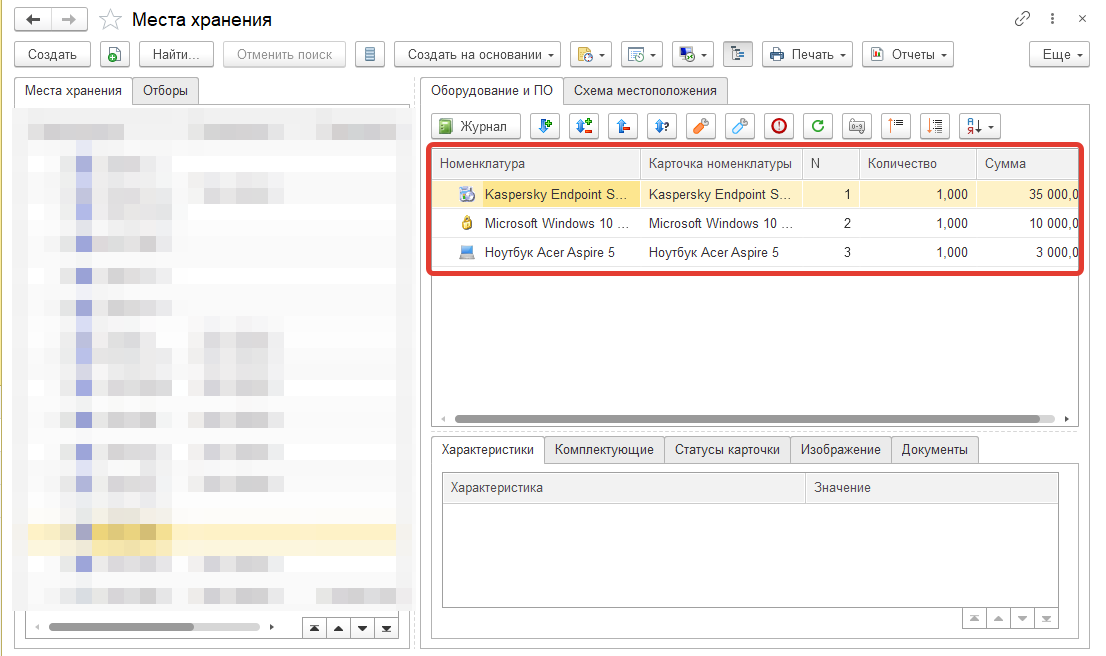Click the red exclamation warning icon
This screenshot has width=1106, height=656.
[x=778, y=126]
